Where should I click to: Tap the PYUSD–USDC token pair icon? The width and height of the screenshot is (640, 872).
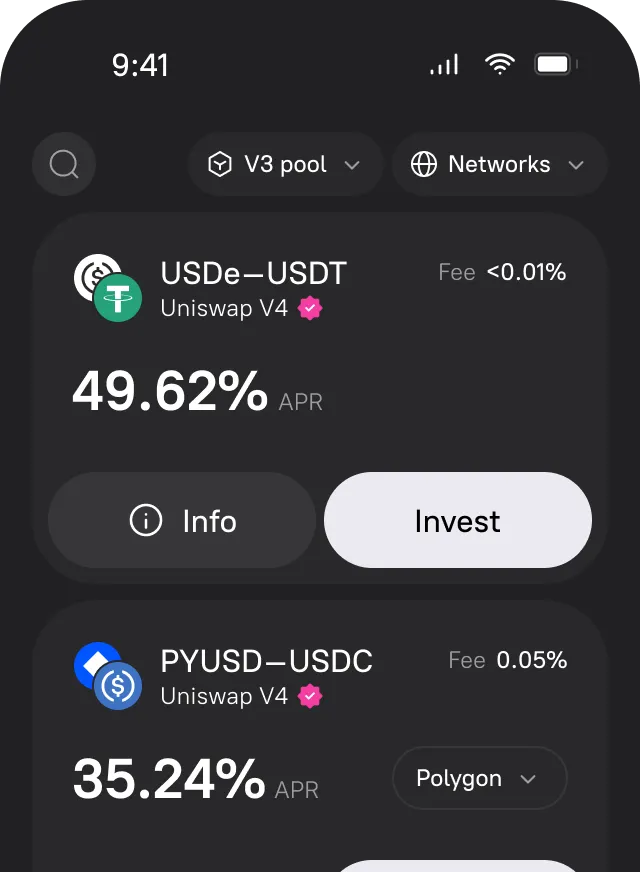108,677
